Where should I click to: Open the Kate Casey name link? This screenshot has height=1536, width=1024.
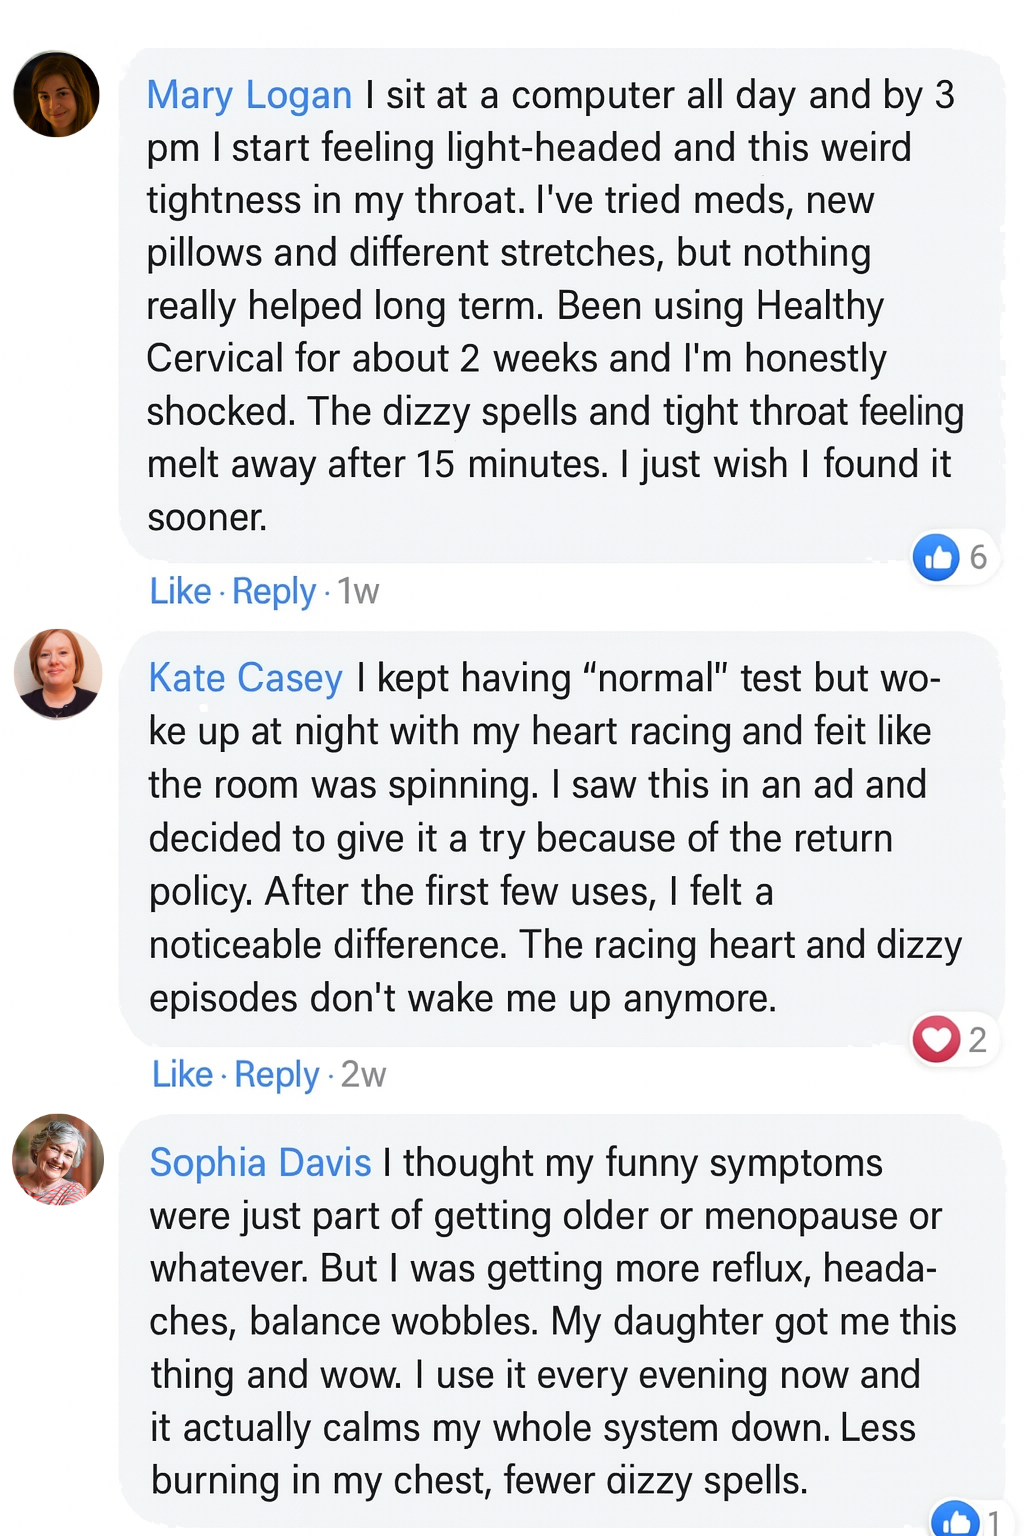click(246, 678)
